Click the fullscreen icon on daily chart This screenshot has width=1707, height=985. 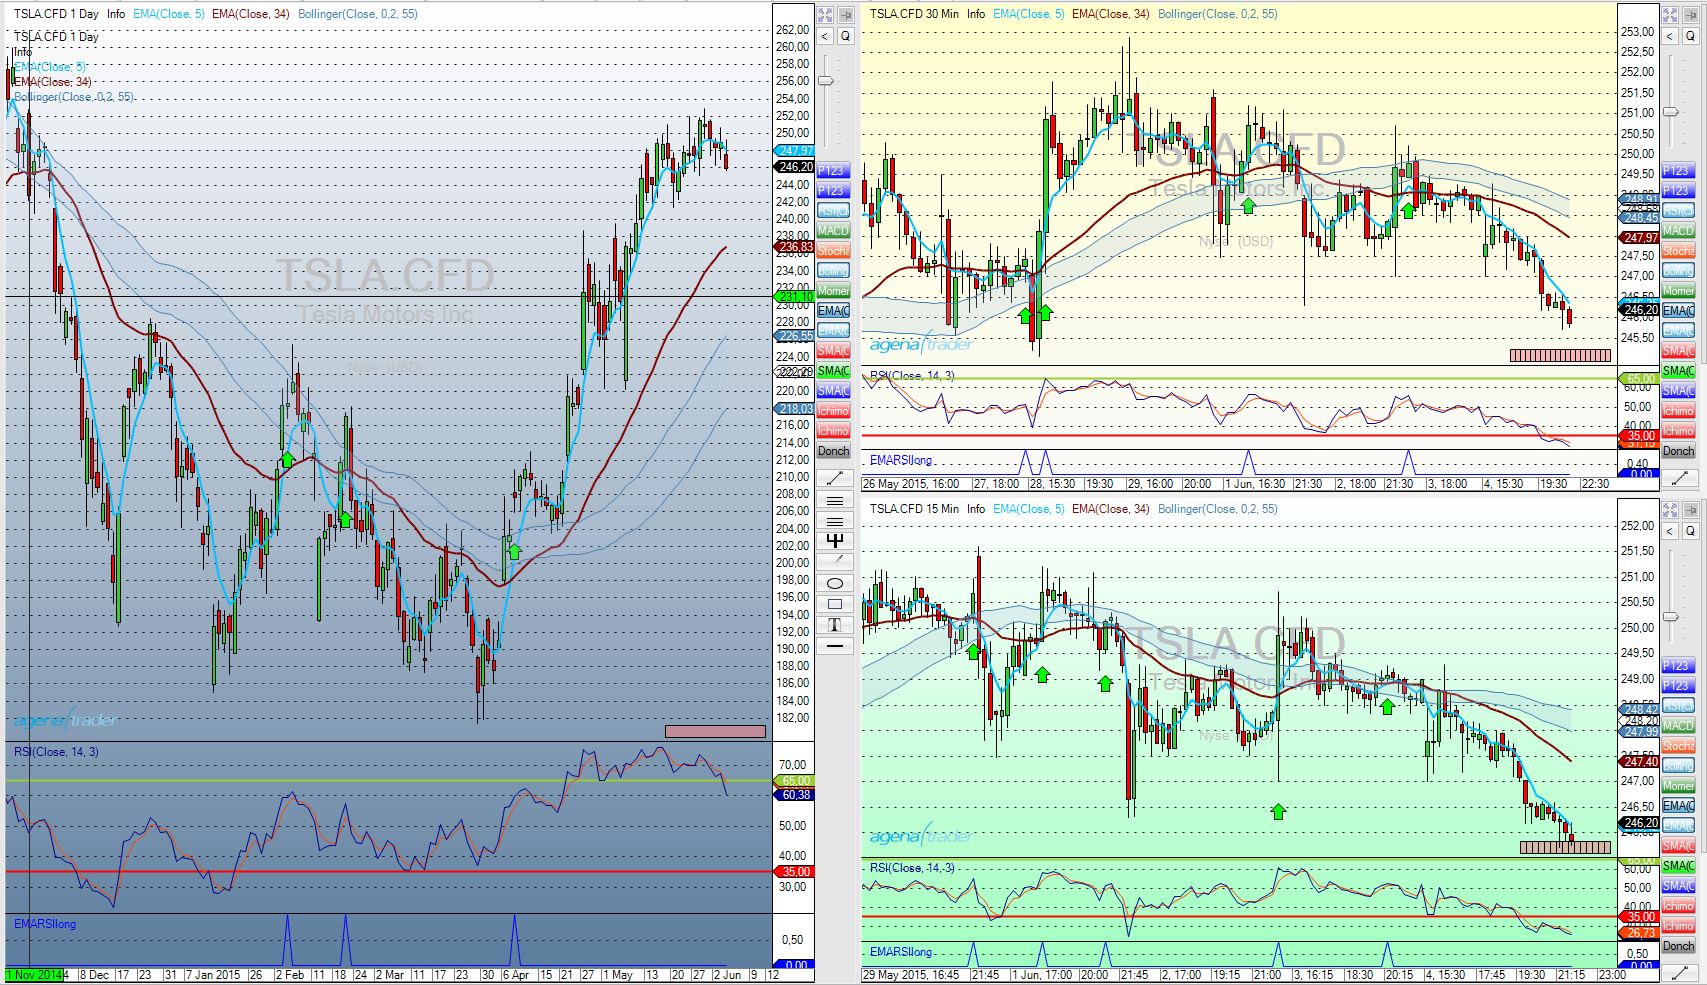pos(825,14)
